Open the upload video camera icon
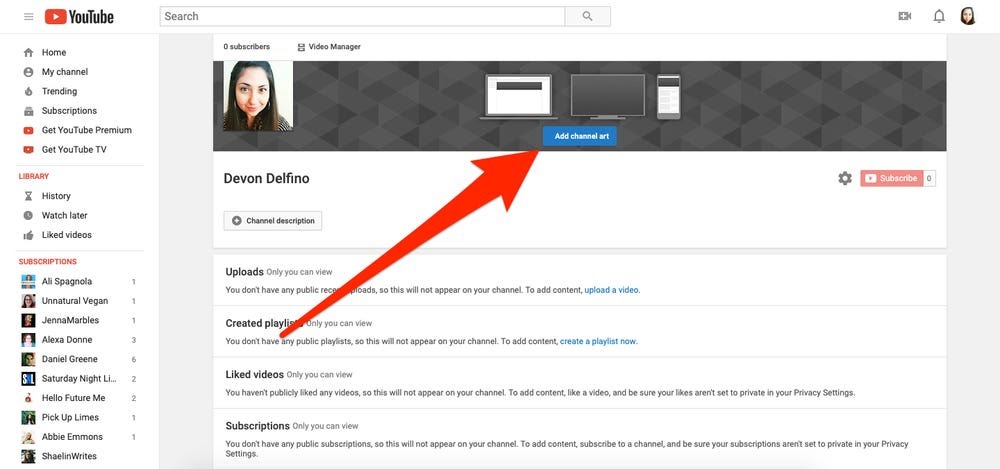The height and width of the screenshot is (469, 1000). point(905,16)
